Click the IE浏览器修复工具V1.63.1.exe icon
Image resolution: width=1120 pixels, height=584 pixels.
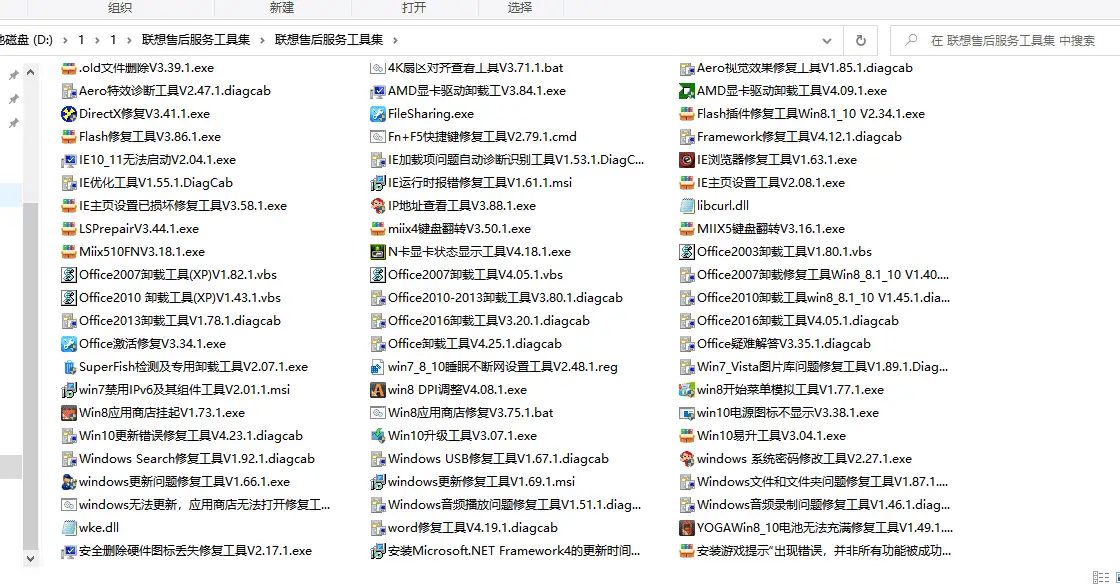click(687, 160)
